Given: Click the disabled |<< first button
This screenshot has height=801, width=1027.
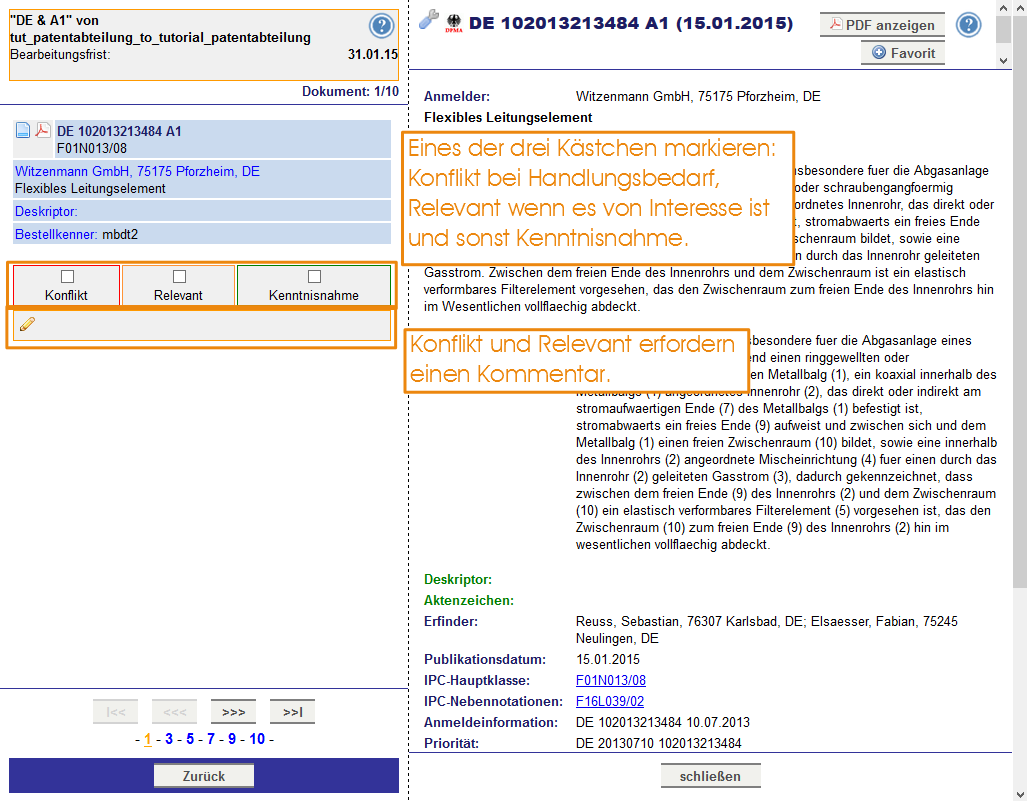Looking at the screenshot, I should (x=116, y=712).
